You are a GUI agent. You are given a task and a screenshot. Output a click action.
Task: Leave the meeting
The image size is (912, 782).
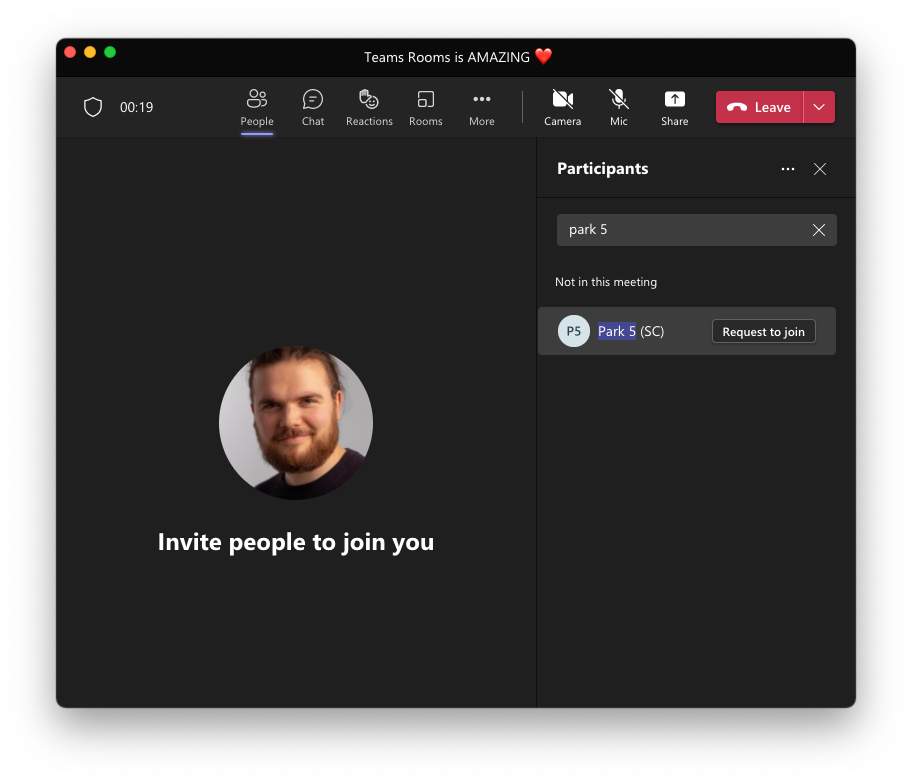click(x=759, y=107)
